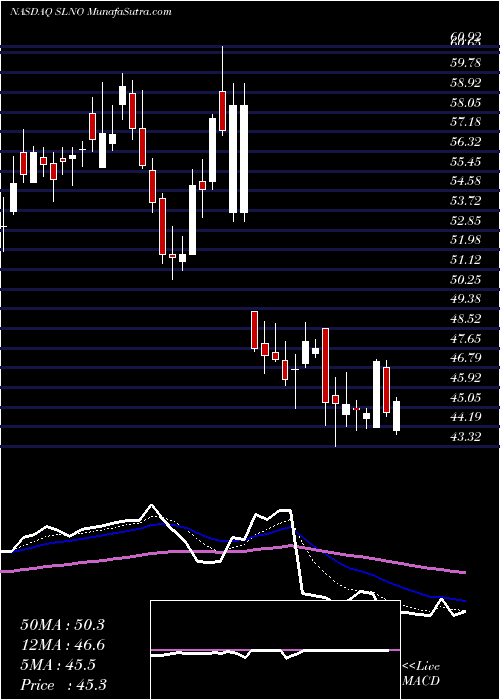500x700 pixels.
Task: Open the MACD inset chart panel
Action: (275, 650)
